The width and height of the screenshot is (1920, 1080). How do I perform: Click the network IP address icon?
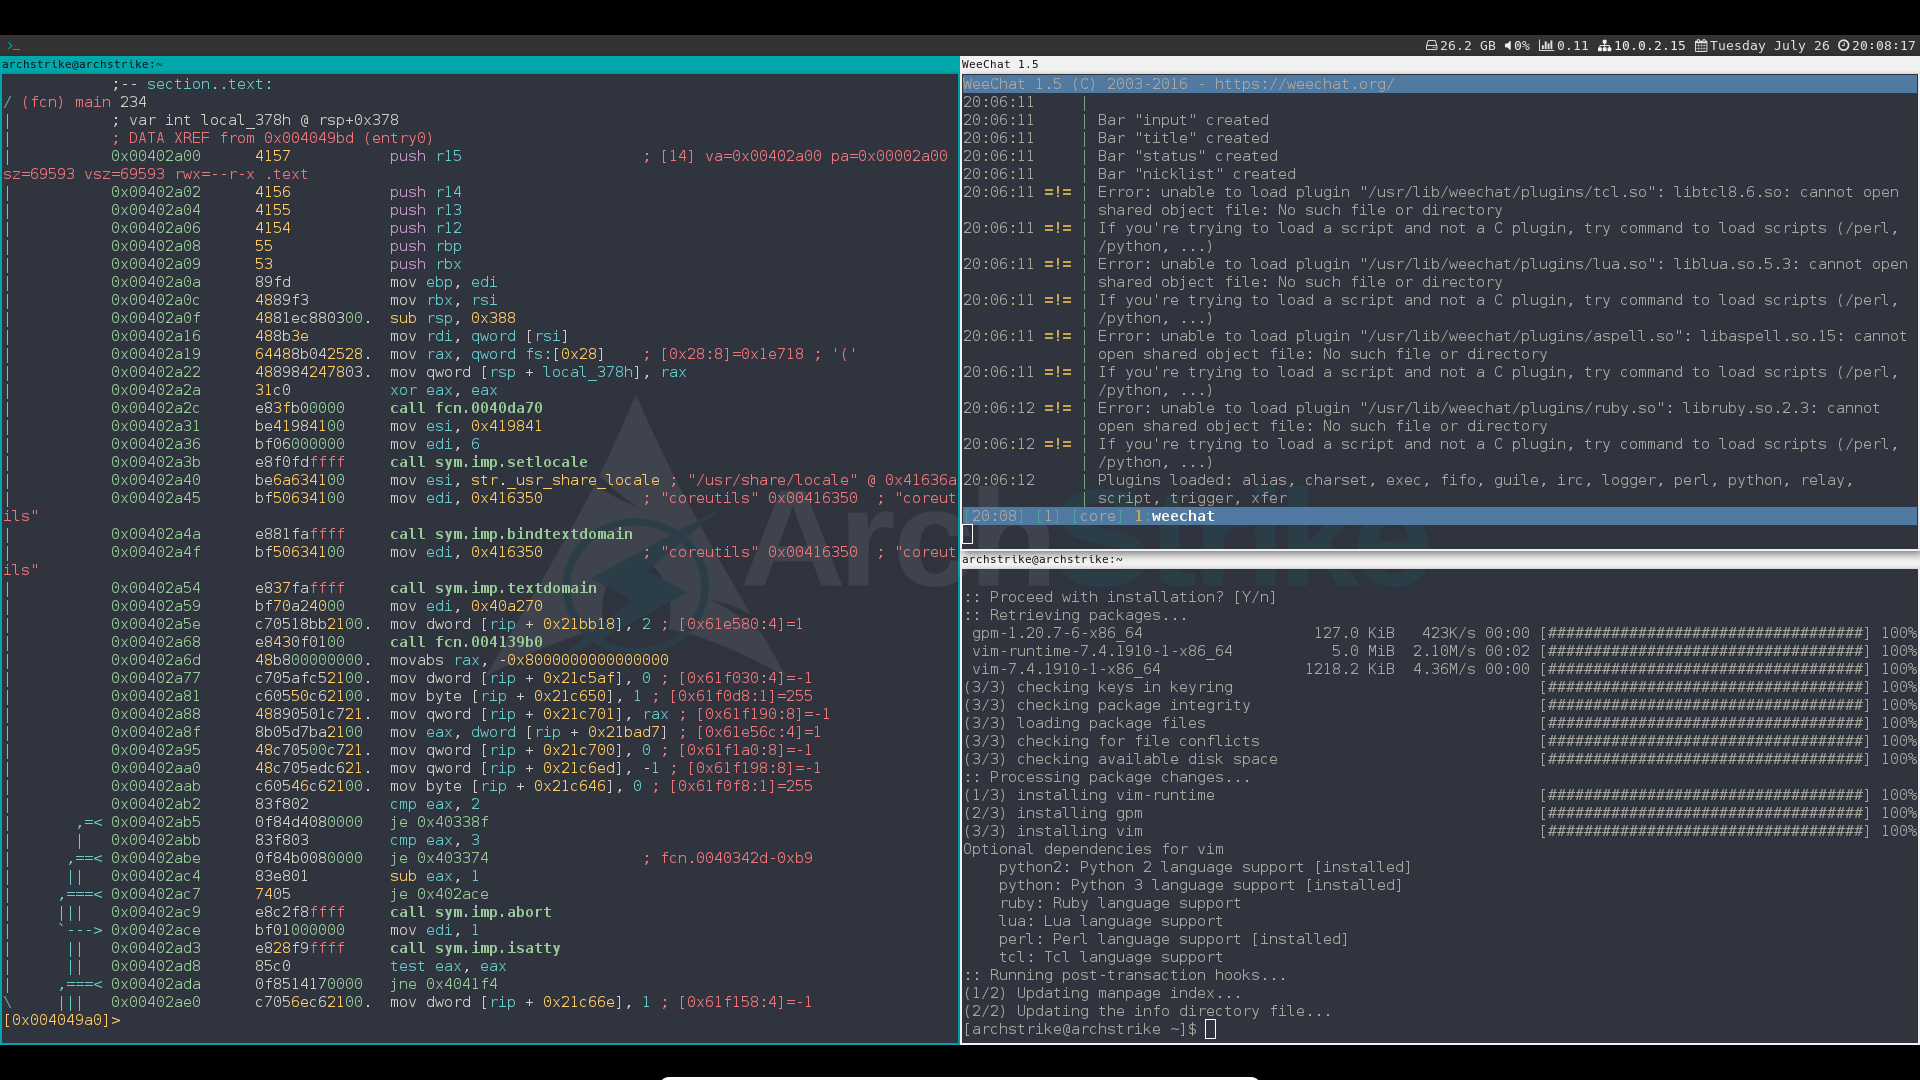click(x=1604, y=46)
